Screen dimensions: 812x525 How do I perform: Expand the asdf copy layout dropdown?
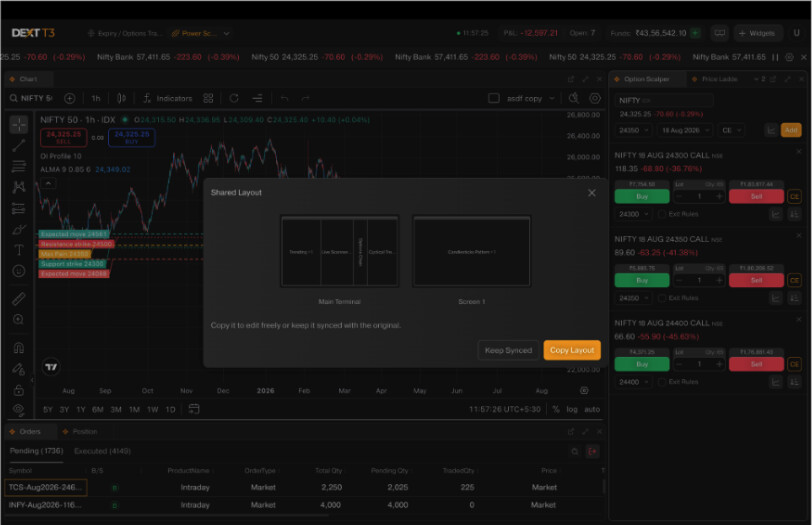tap(552, 98)
